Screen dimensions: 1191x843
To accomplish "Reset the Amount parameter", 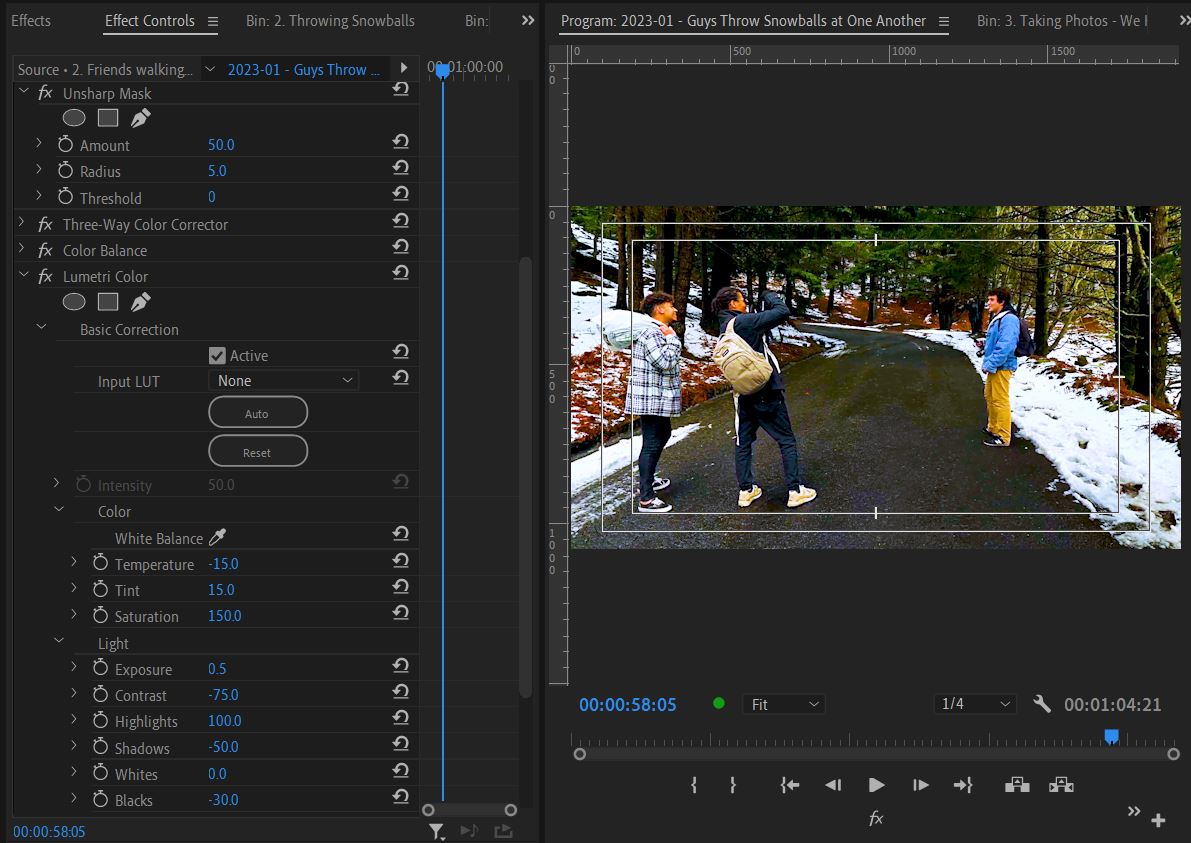I will click(400, 142).
